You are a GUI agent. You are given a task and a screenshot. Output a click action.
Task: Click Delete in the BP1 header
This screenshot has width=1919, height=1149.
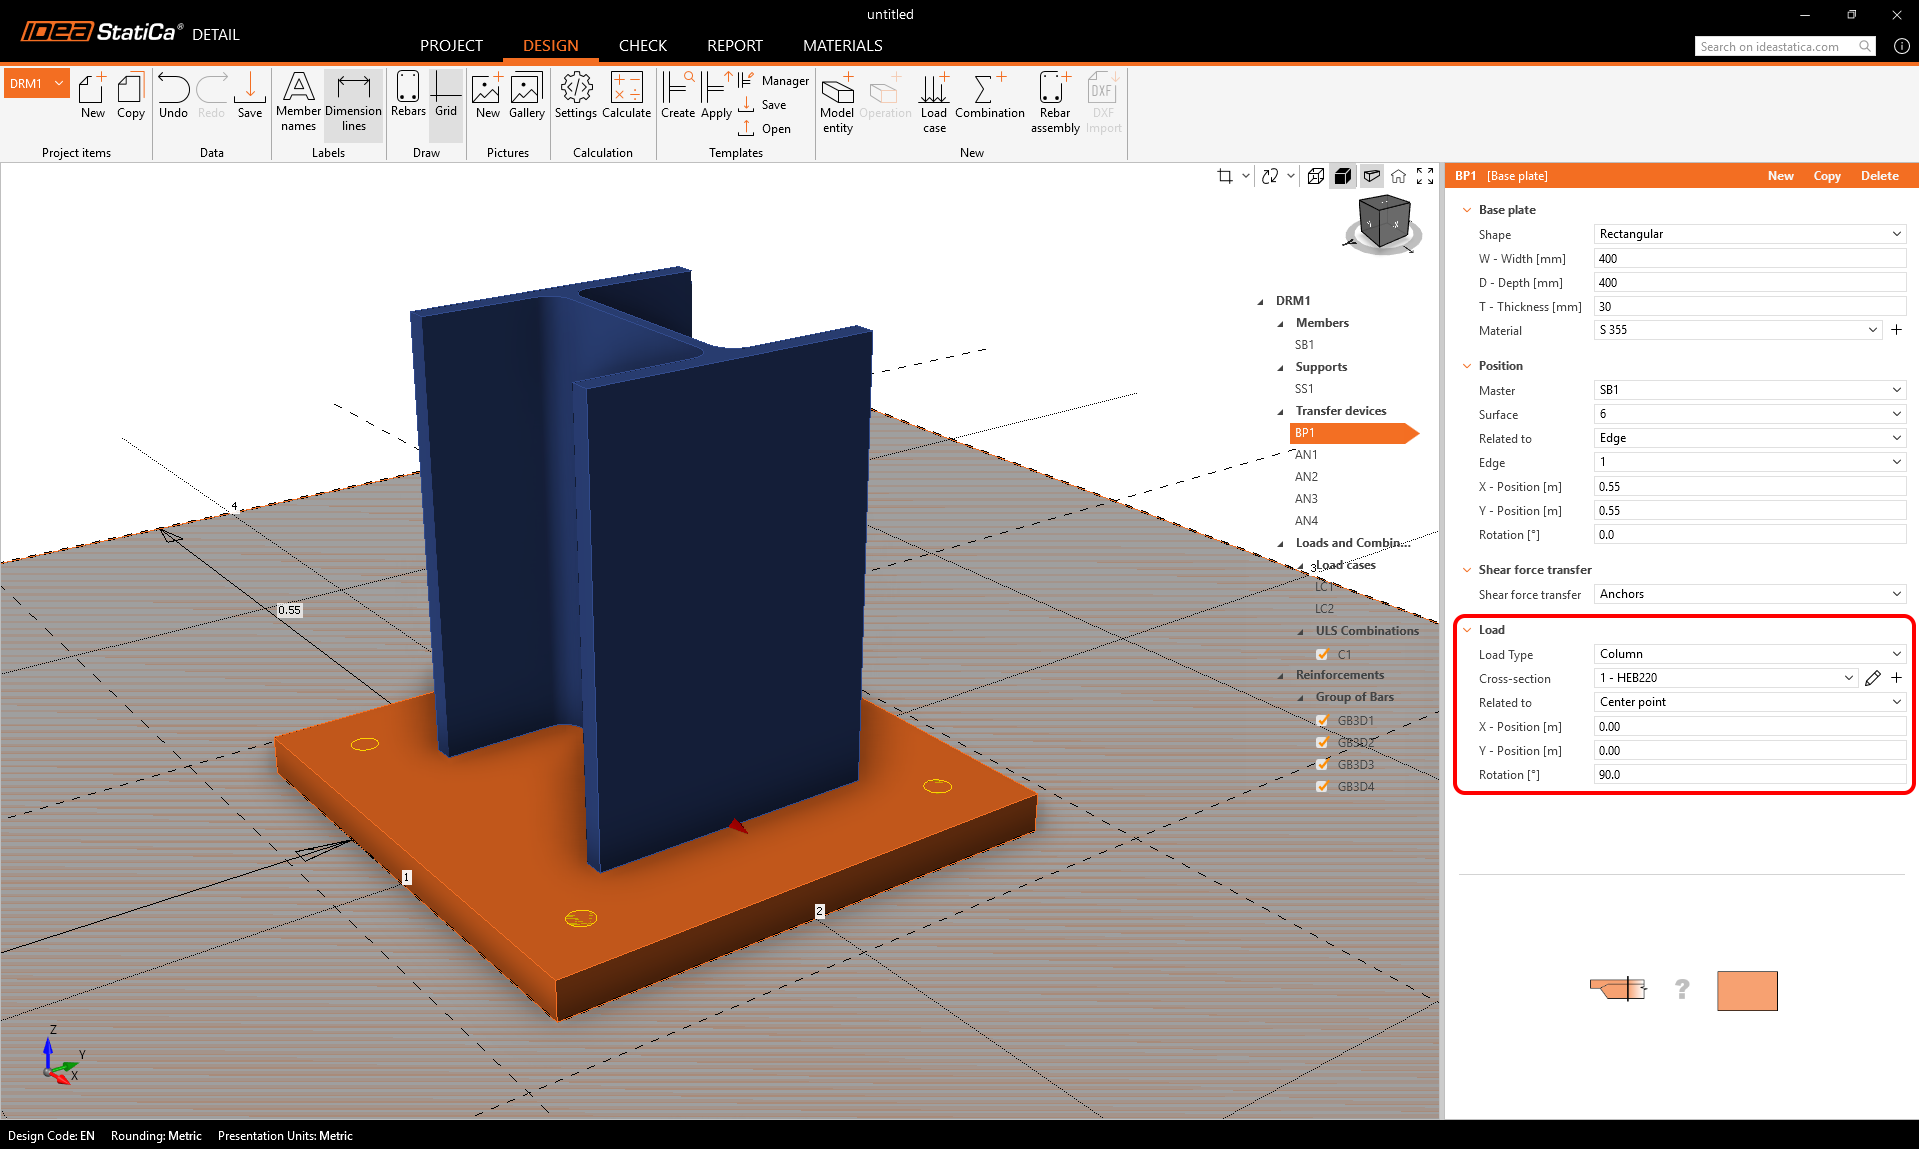(x=1879, y=176)
